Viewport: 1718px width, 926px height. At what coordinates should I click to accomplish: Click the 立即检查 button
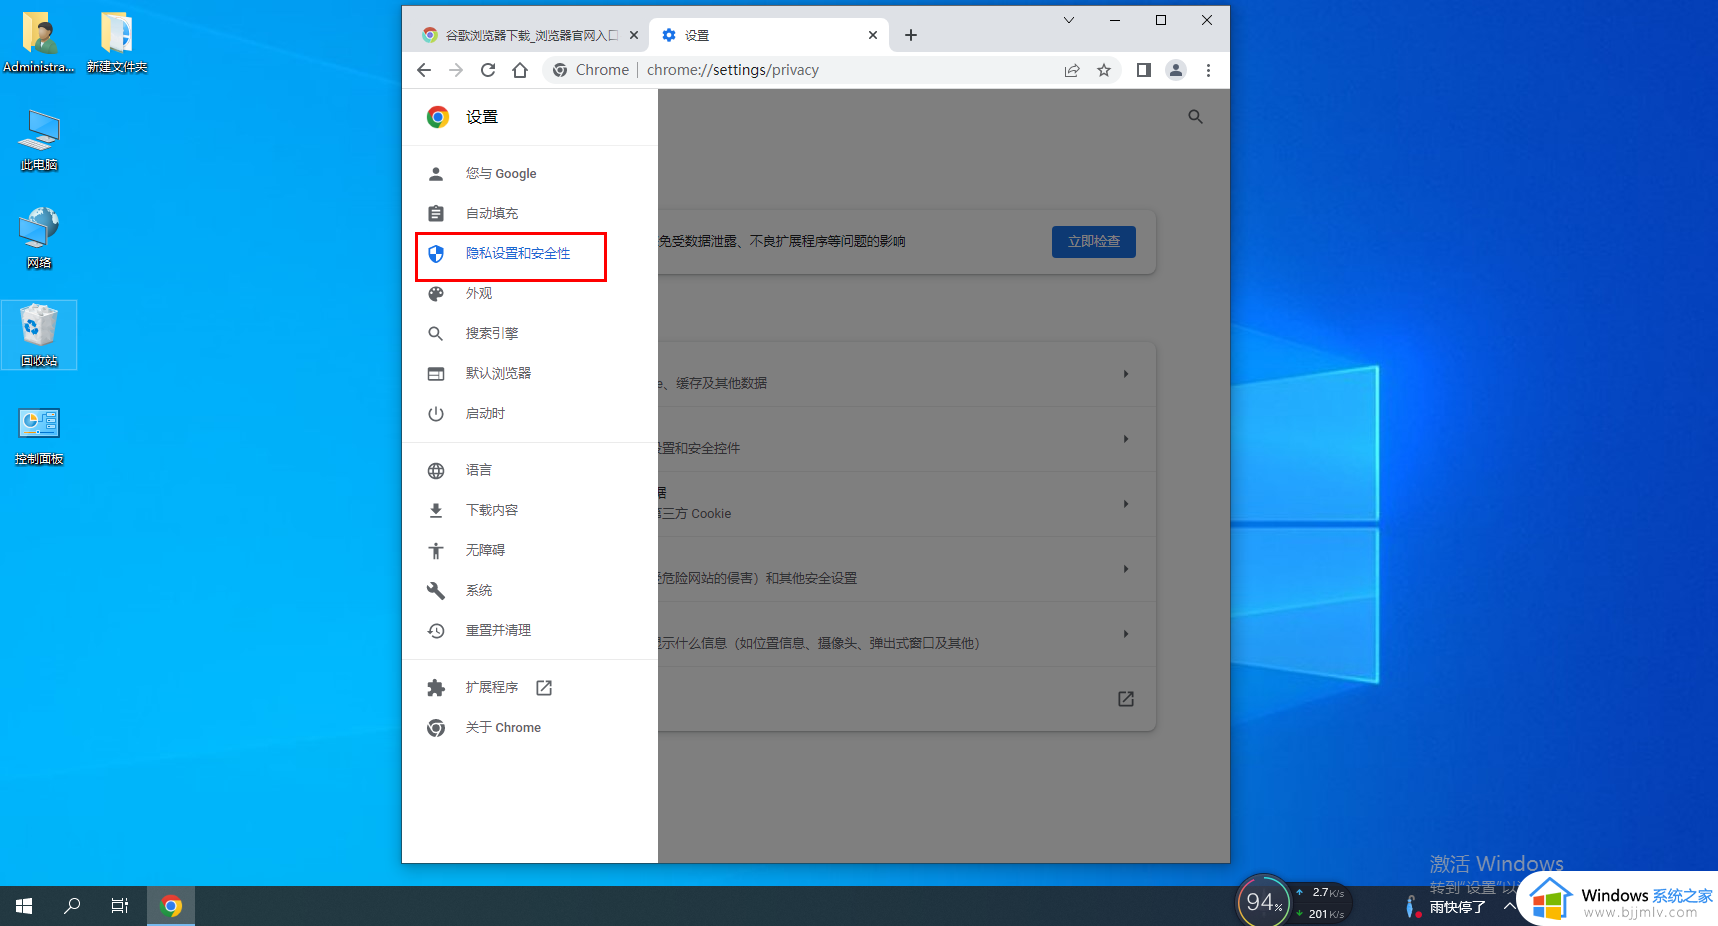point(1093,242)
